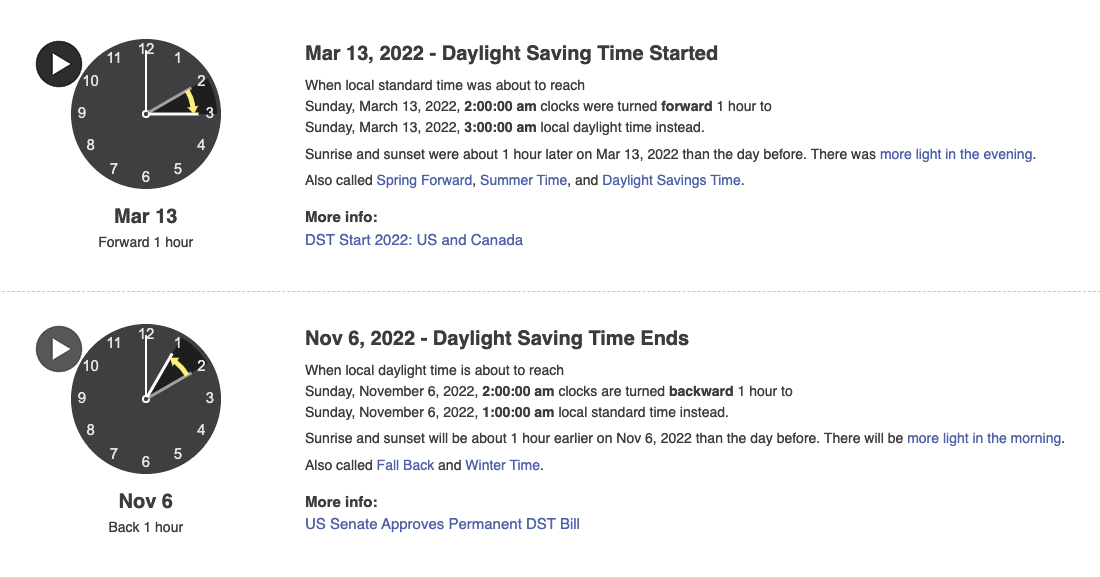Open the Fall Back link
1100x577 pixels.
coord(405,465)
